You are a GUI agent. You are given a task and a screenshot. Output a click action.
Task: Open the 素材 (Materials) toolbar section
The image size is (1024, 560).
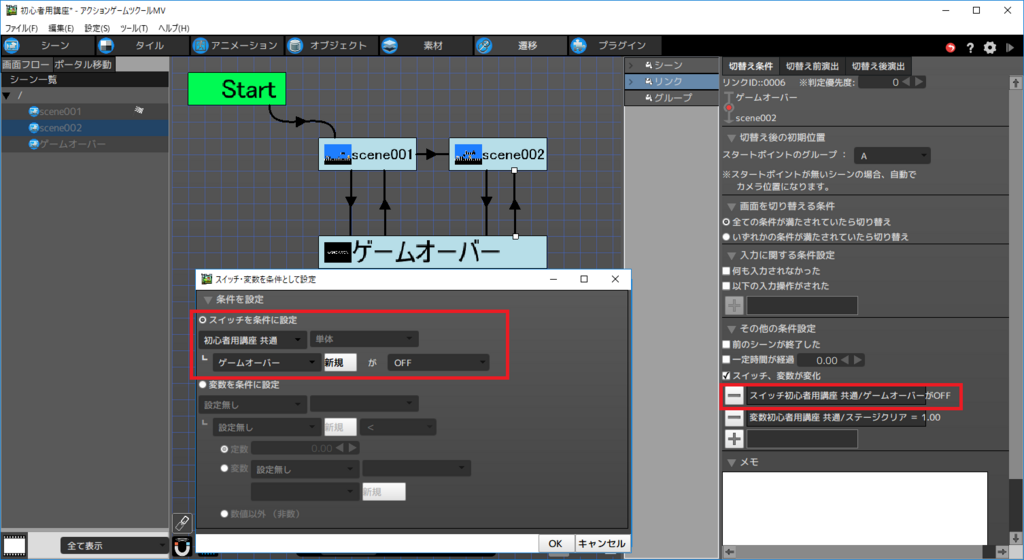click(x=425, y=46)
